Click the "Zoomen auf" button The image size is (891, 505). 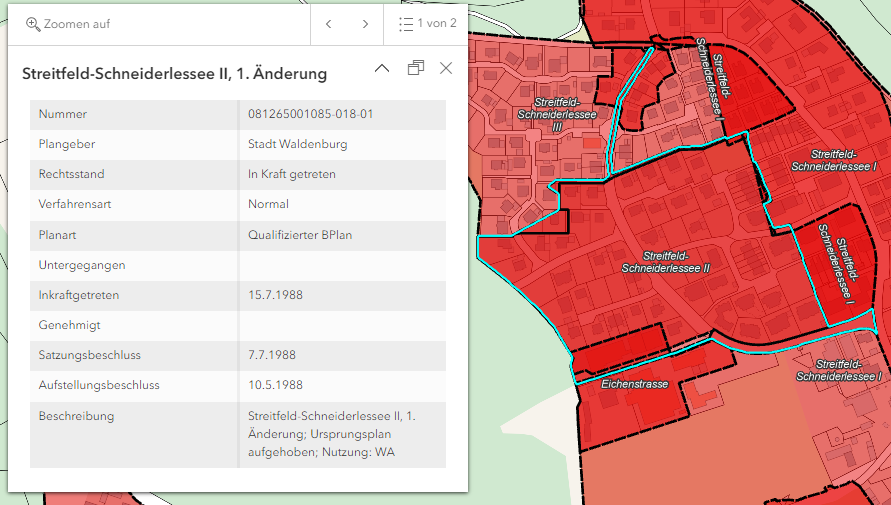point(68,24)
